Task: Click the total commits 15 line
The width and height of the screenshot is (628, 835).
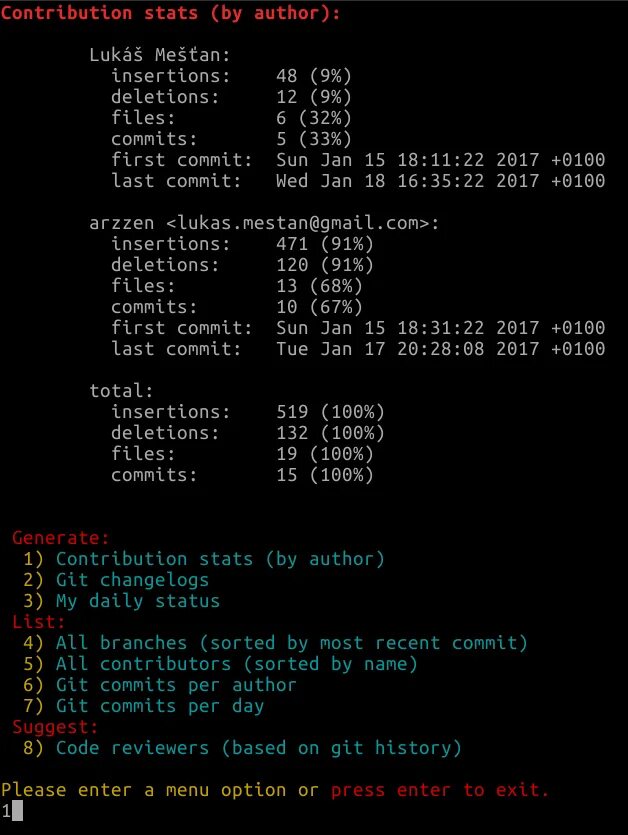Action: [x=242, y=475]
